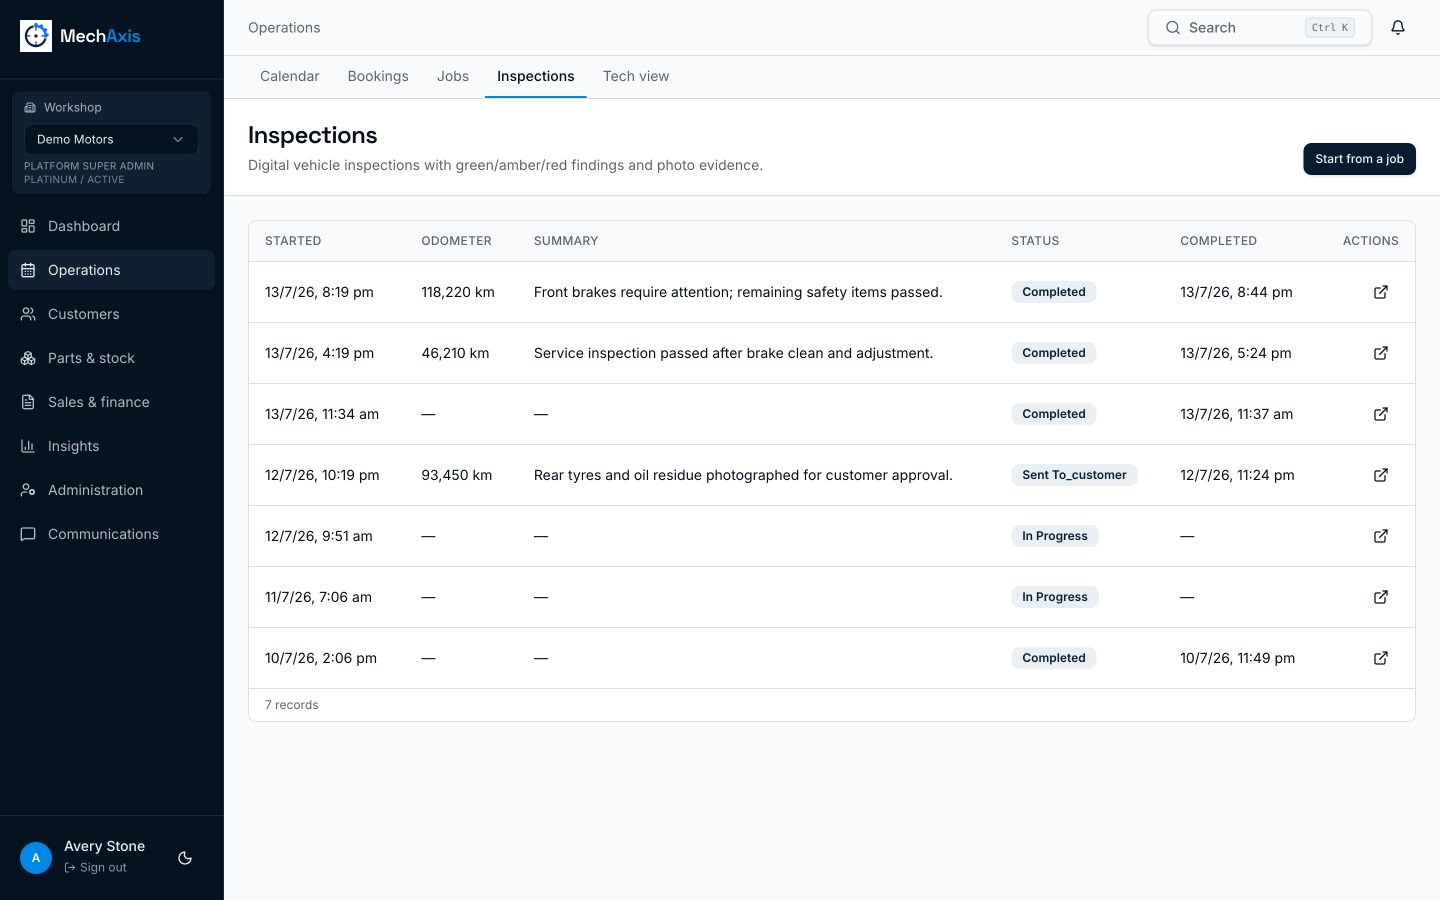Switch to the Calendar tab
1440x900 pixels.
pos(290,76)
